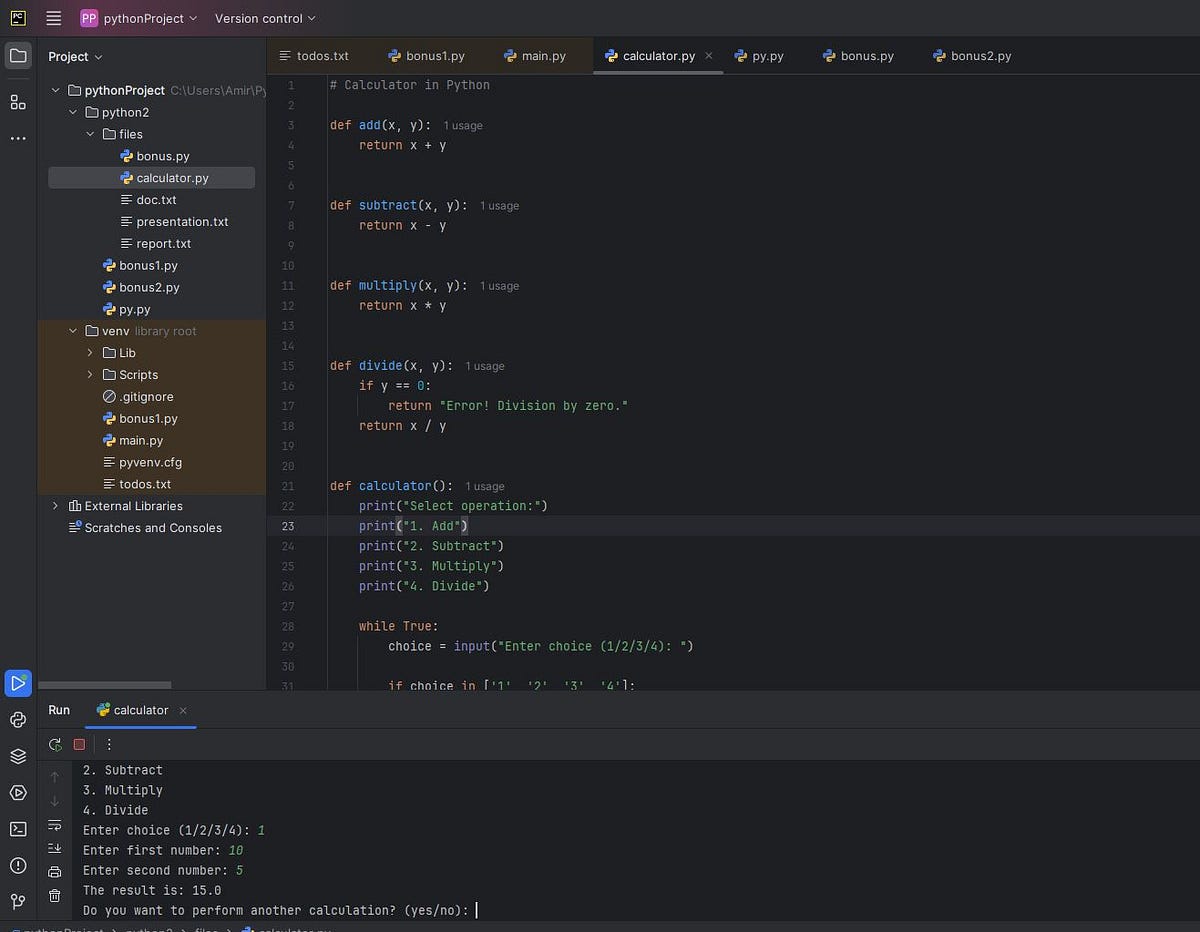This screenshot has width=1200, height=932.
Task: Open the pythonProject dropdown in title bar
Action: [x=139, y=18]
